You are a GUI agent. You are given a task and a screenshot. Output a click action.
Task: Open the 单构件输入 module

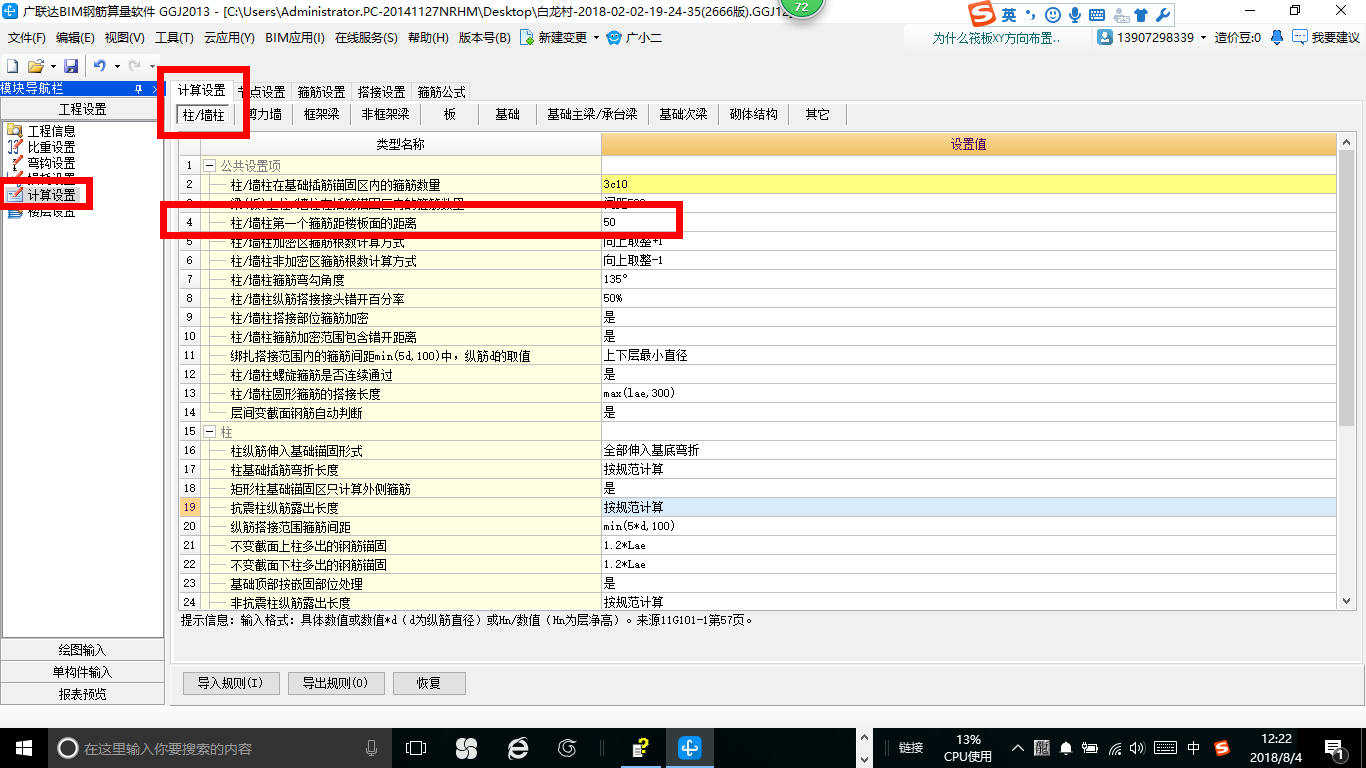click(82, 672)
